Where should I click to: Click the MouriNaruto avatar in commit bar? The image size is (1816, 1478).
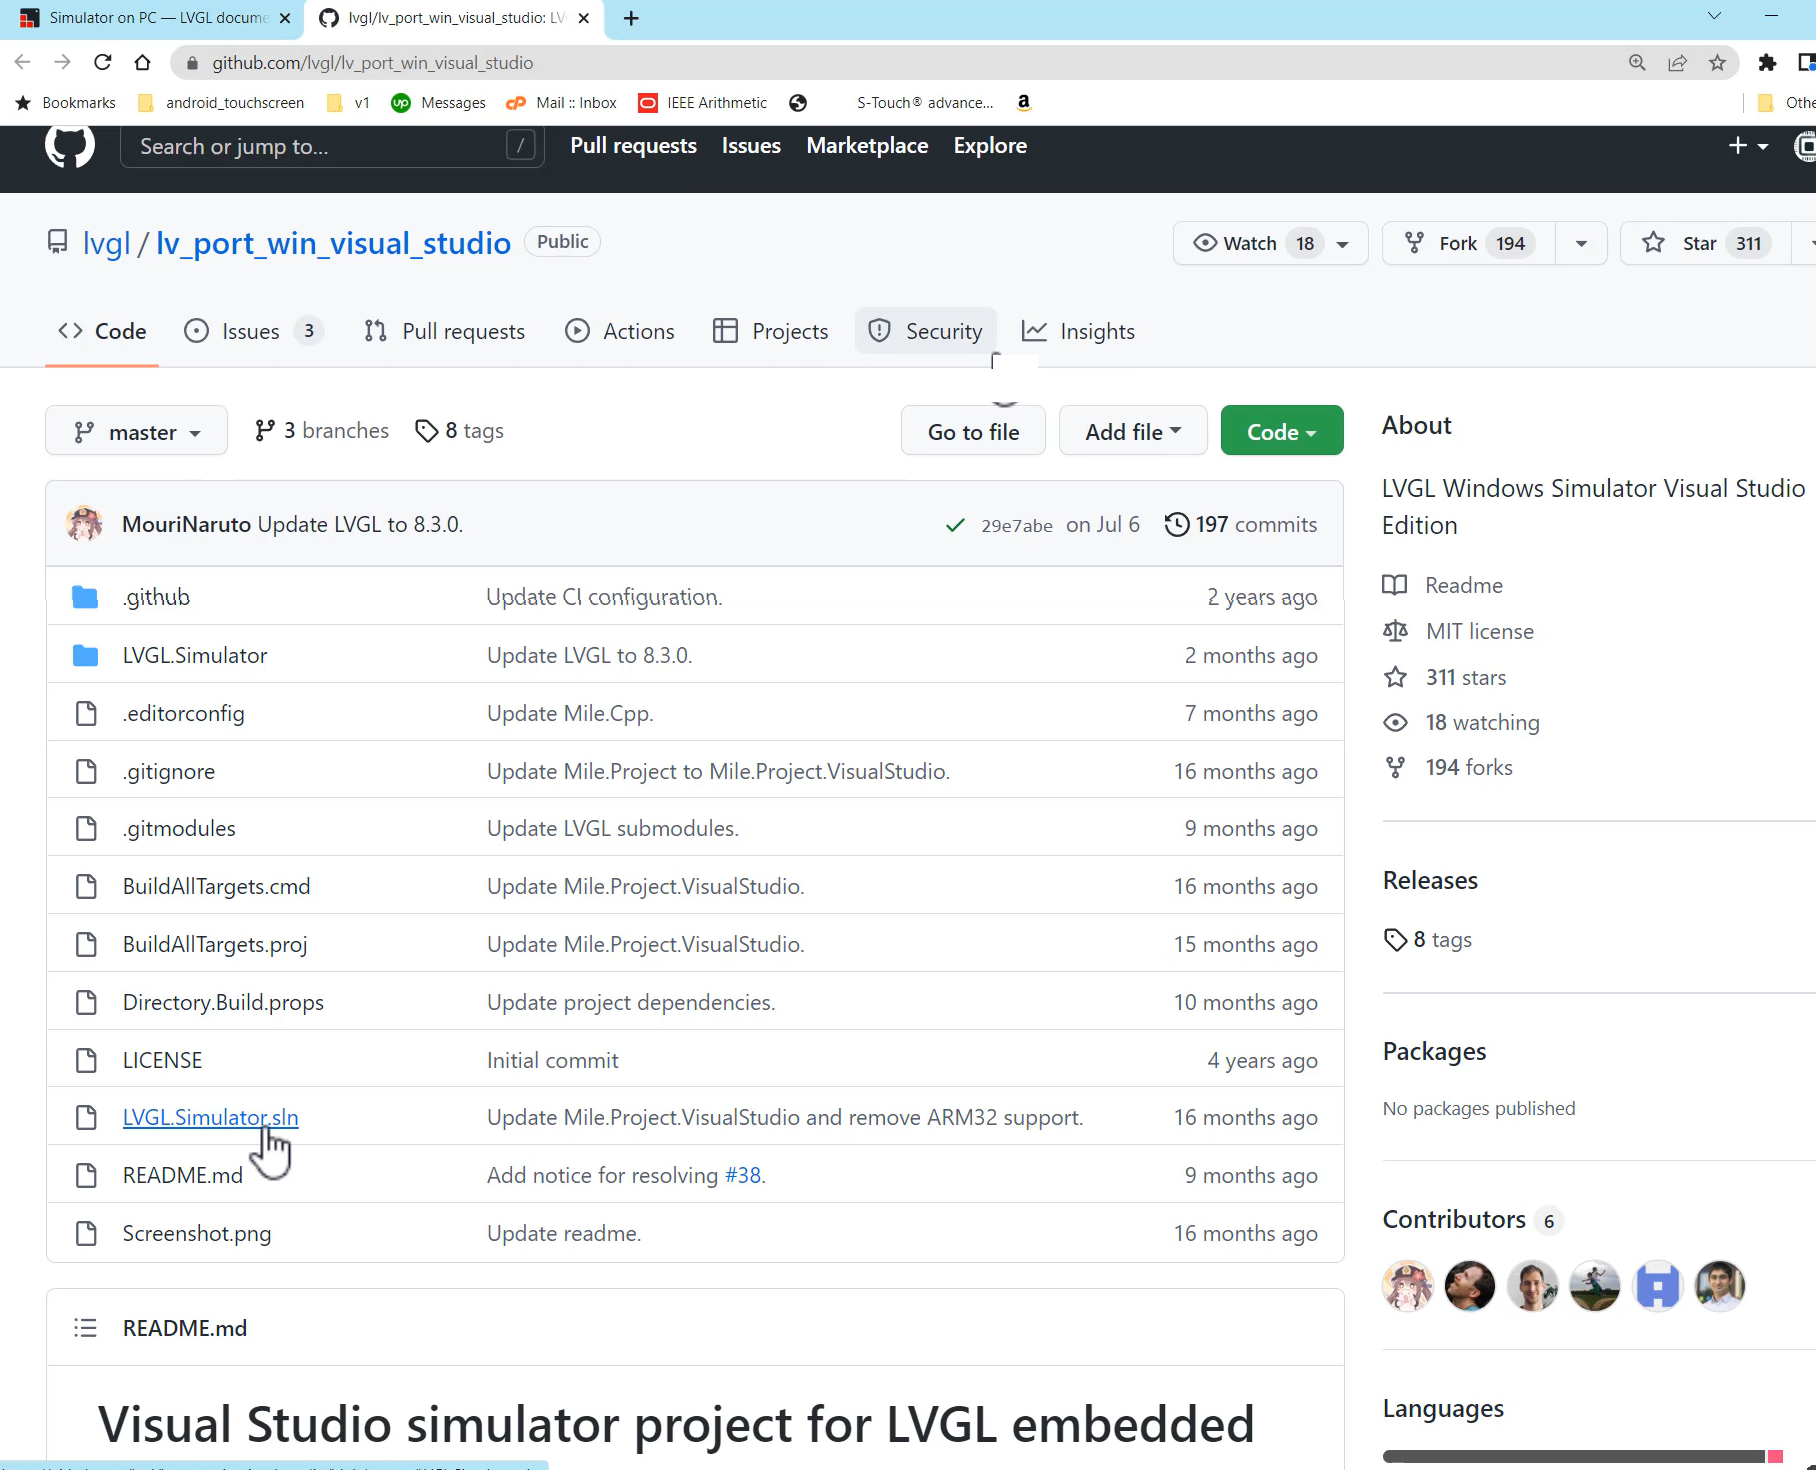coord(84,523)
